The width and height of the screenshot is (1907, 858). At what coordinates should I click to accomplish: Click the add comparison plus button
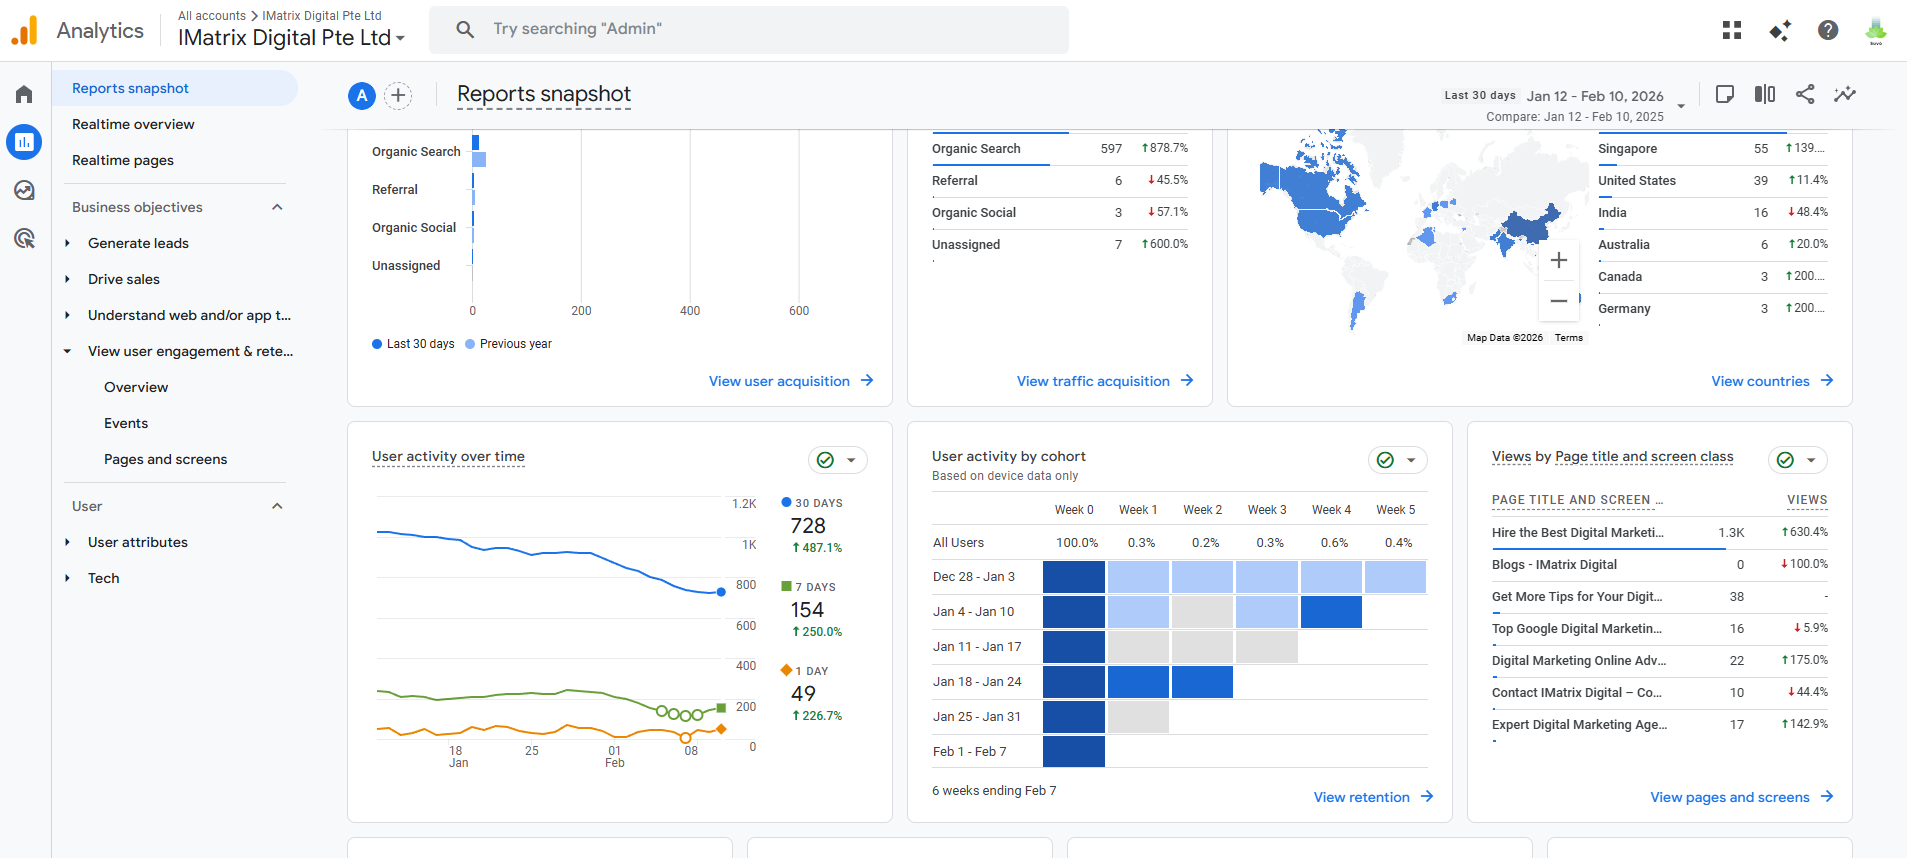(398, 95)
